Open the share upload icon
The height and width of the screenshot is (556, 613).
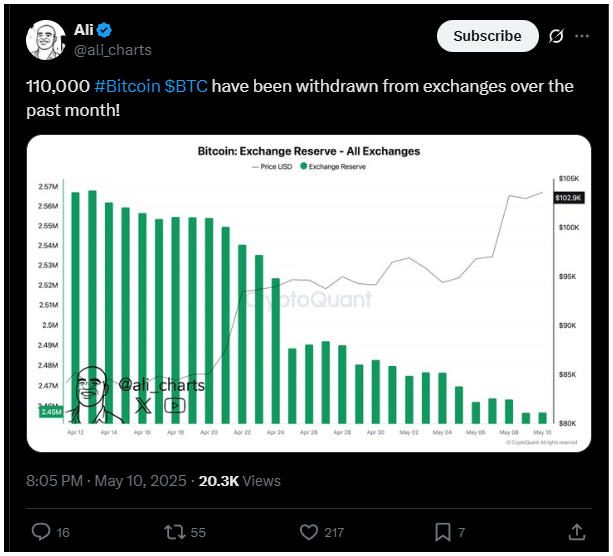point(577,532)
